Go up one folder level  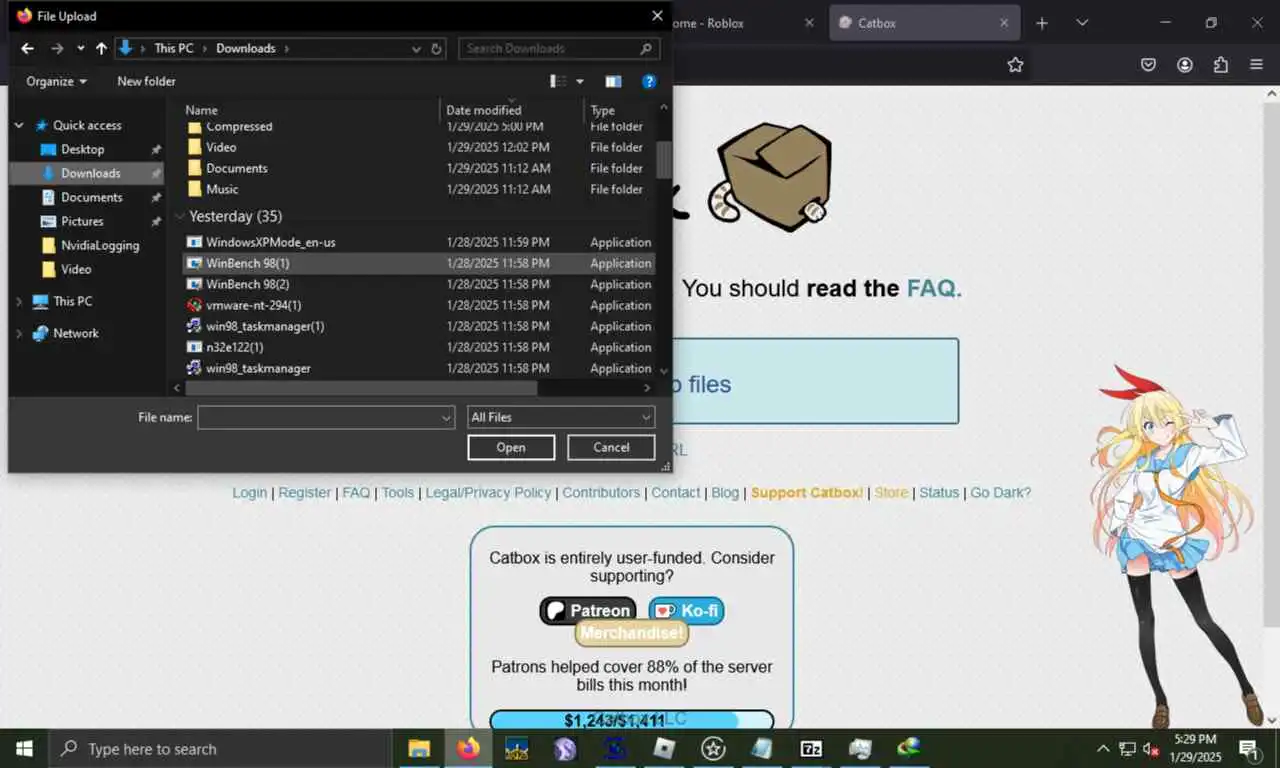point(101,48)
